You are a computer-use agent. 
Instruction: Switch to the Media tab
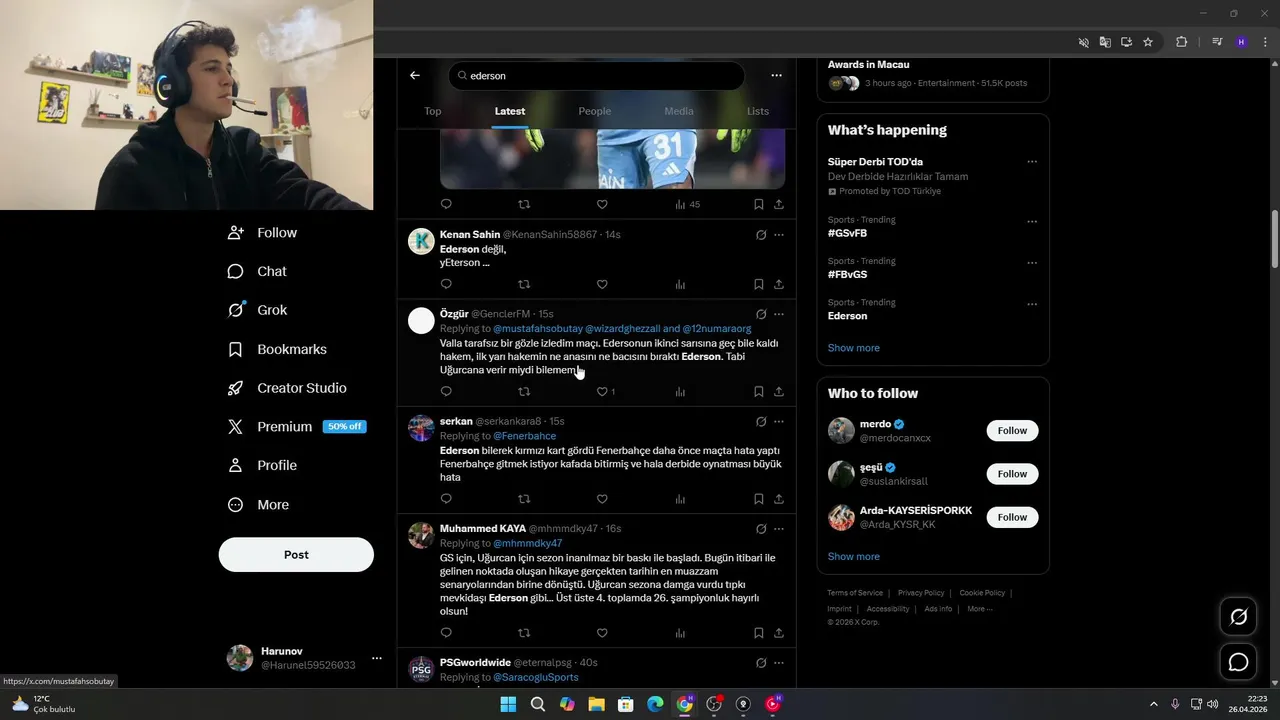(x=678, y=111)
